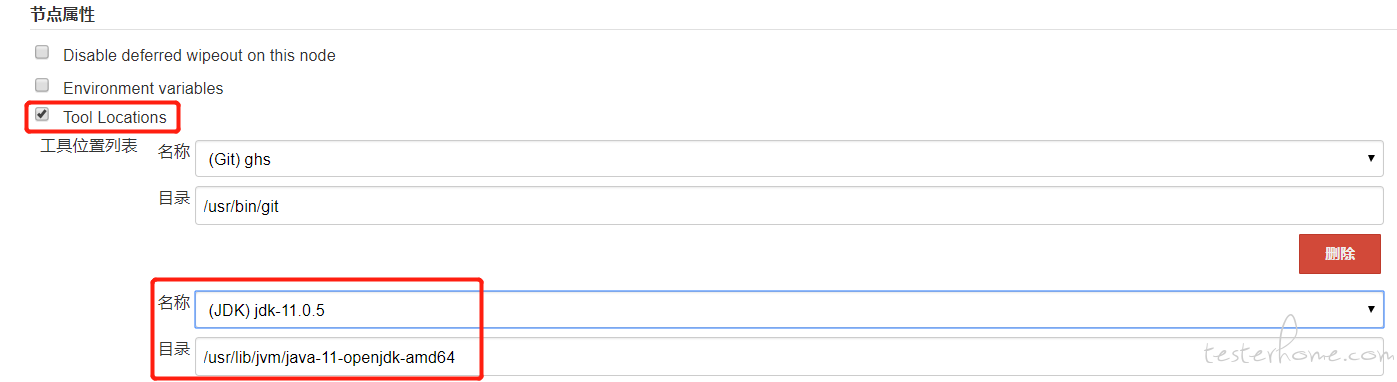Click the red 删除 button
Viewport: 1397px width, 382px height.
point(1340,254)
